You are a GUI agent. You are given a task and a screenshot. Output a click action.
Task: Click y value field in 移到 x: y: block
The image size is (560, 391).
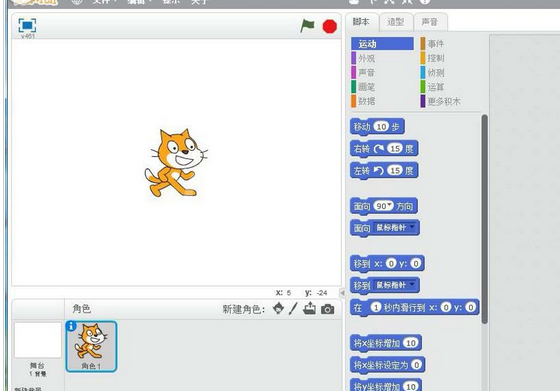pyautogui.click(x=415, y=264)
